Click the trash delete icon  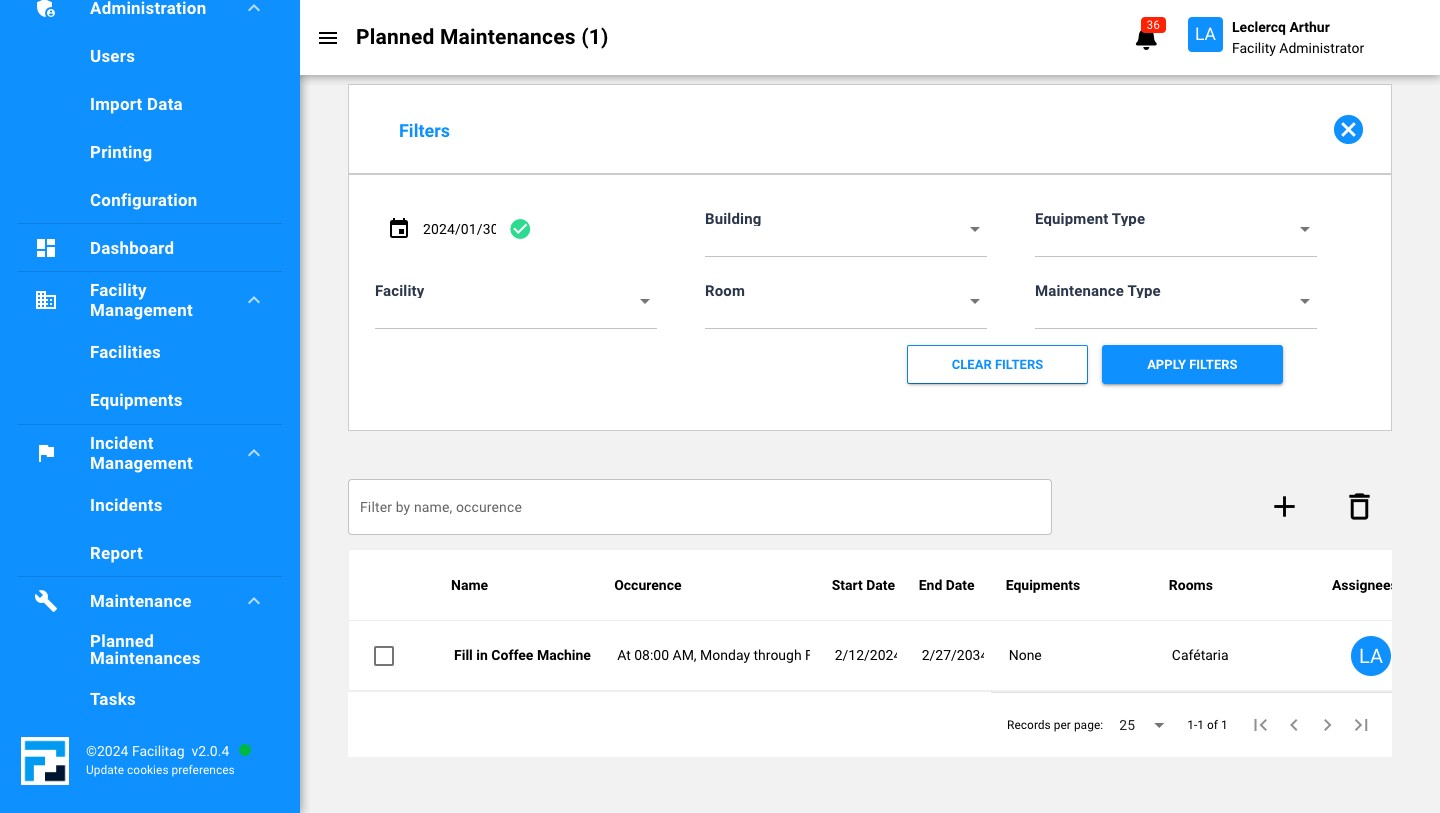(1358, 507)
